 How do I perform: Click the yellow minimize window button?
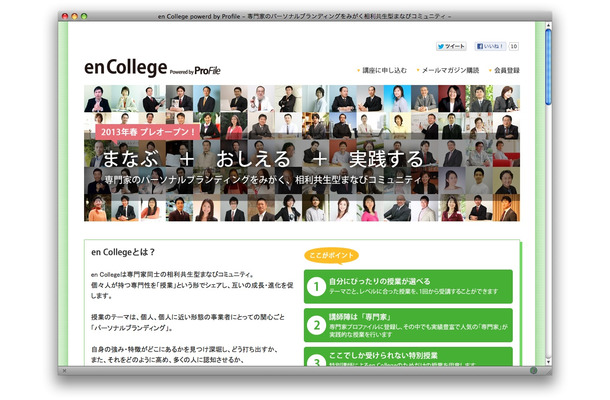point(74,16)
